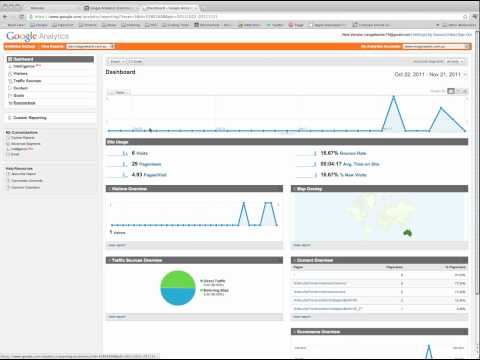Click the Bounce Rate sparkline icon
480x360 pixels.
click(x=306, y=153)
